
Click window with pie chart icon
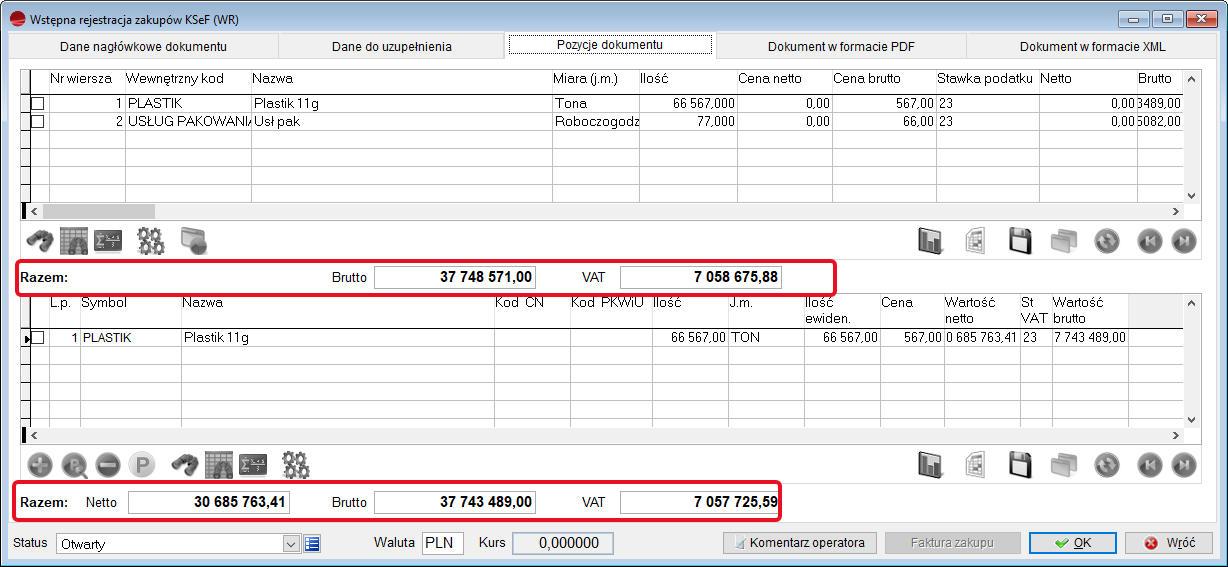(x=193, y=240)
